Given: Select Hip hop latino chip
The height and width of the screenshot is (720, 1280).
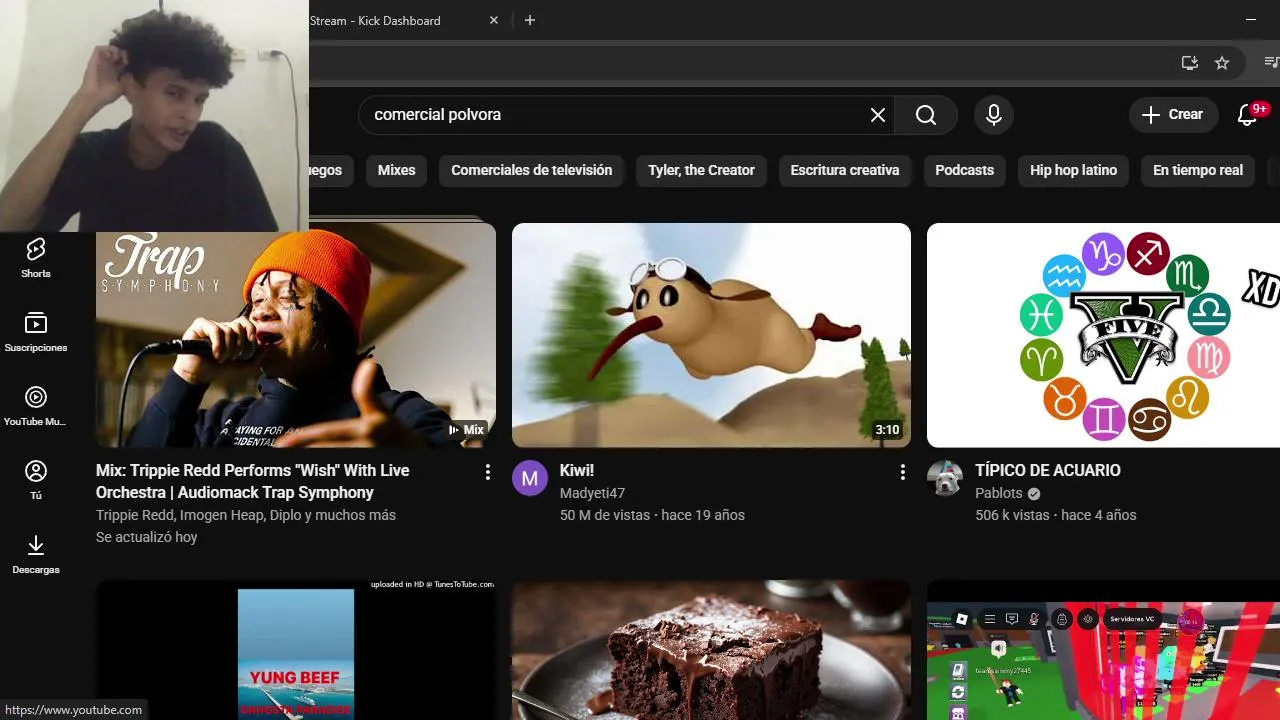Looking at the screenshot, I should (x=1073, y=170).
